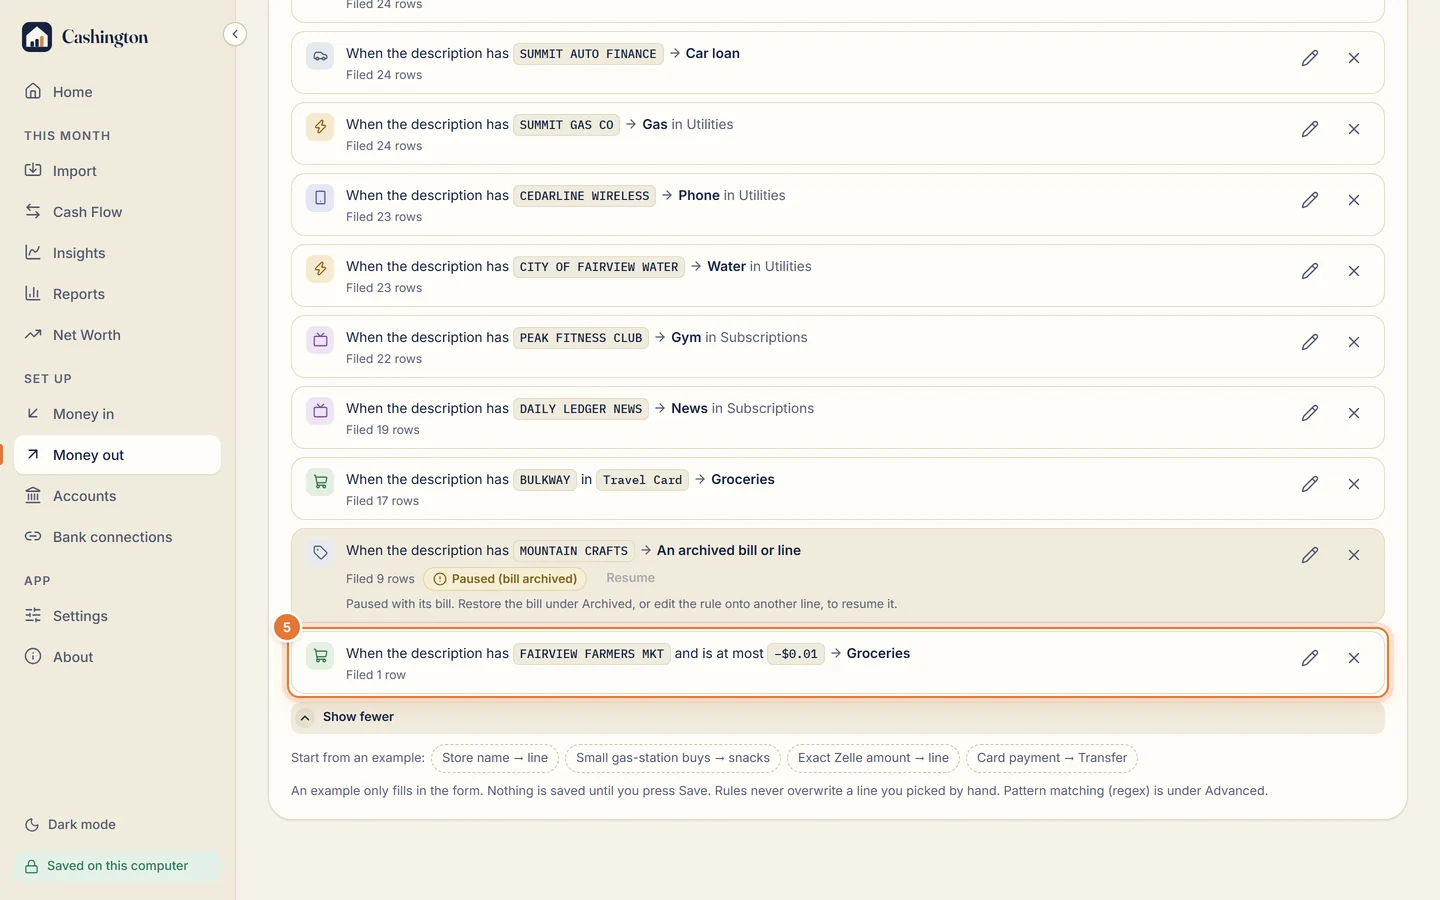1440x900 pixels.
Task: Edit the BULKWAY Travel Card rule
Action: (x=1310, y=484)
